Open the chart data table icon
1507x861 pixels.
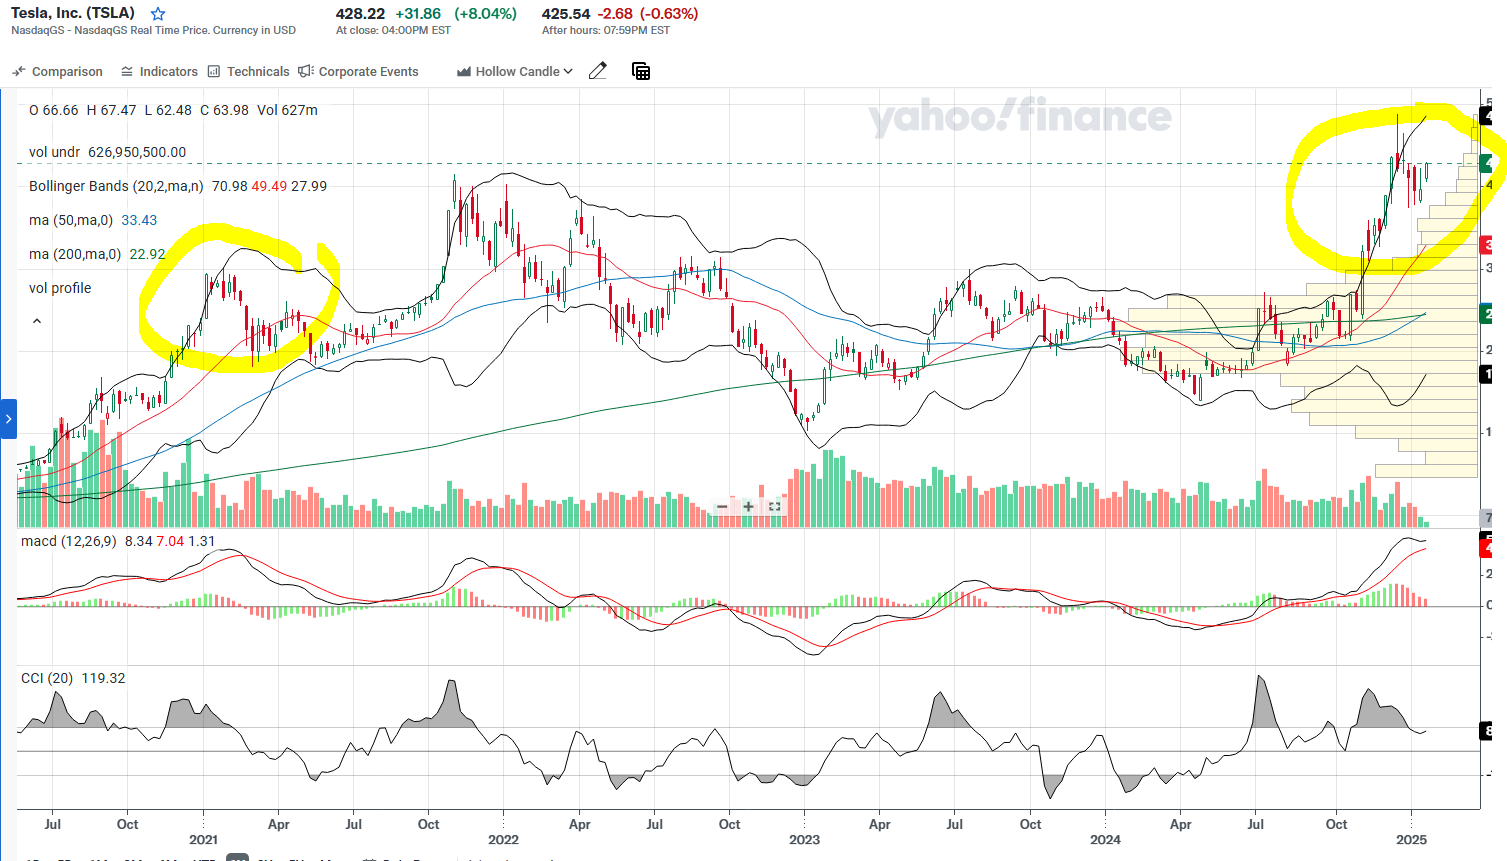641,71
